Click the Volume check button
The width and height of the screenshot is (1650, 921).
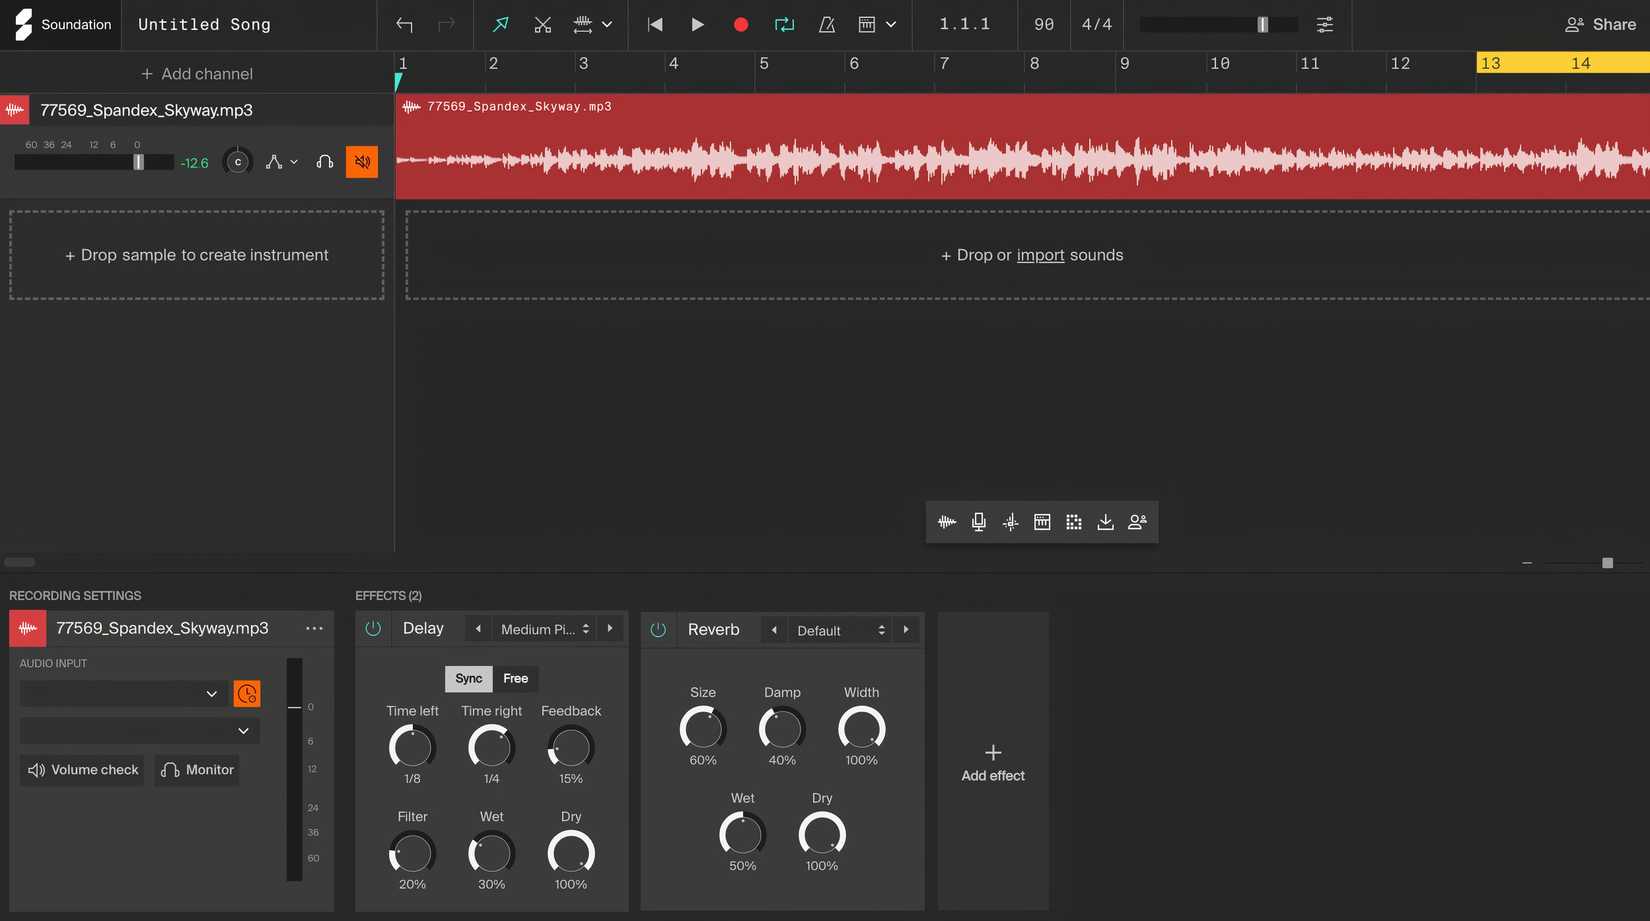[x=83, y=770]
